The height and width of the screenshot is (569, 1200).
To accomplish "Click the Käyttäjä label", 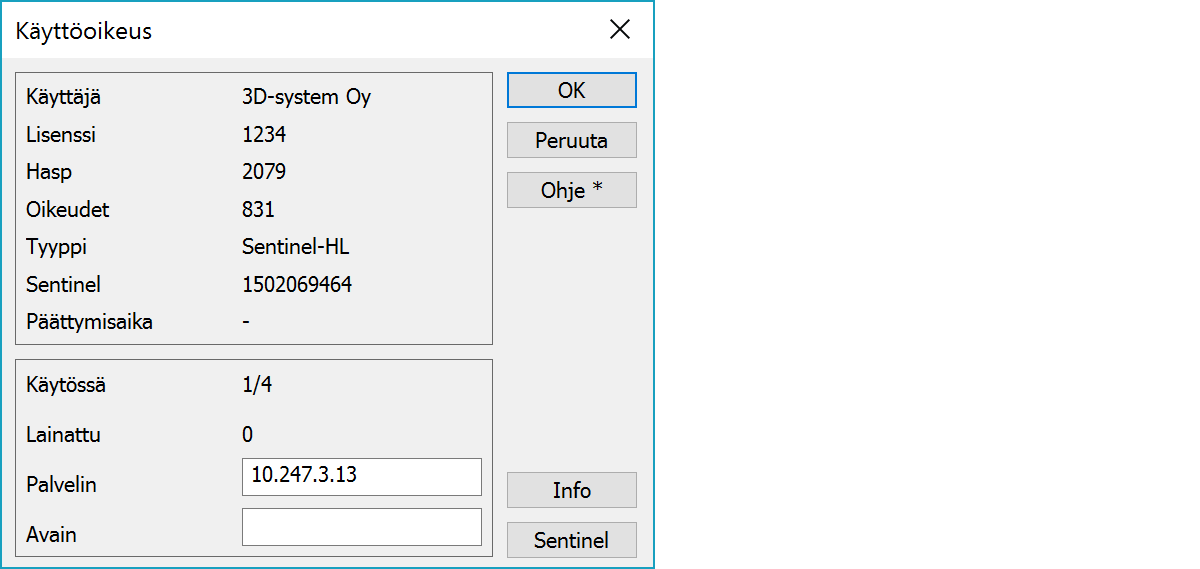I will pyautogui.click(x=63, y=98).
